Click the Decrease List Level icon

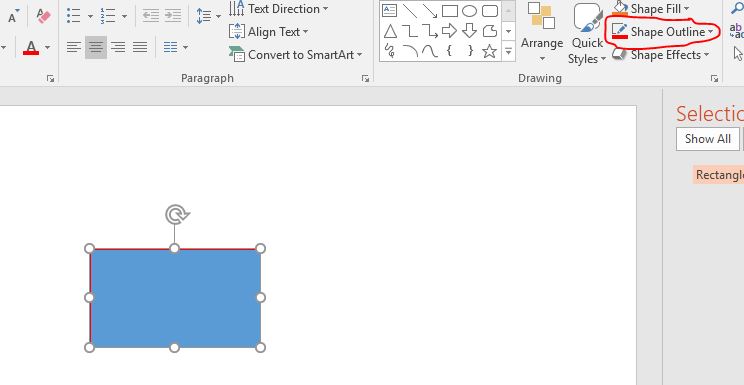point(150,16)
